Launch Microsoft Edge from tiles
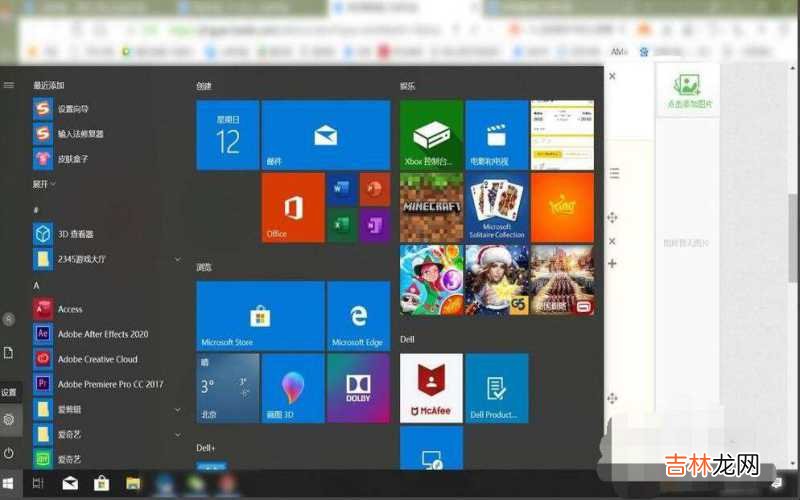The width and height of the screenshot is (800, 500). (x=358, y=315)
